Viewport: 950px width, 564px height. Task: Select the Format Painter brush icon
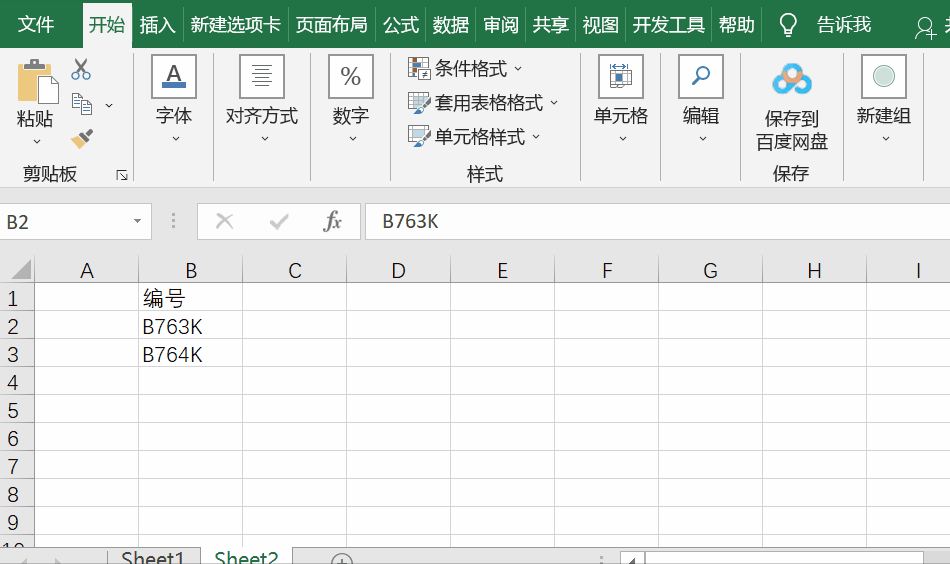[82, 139]
